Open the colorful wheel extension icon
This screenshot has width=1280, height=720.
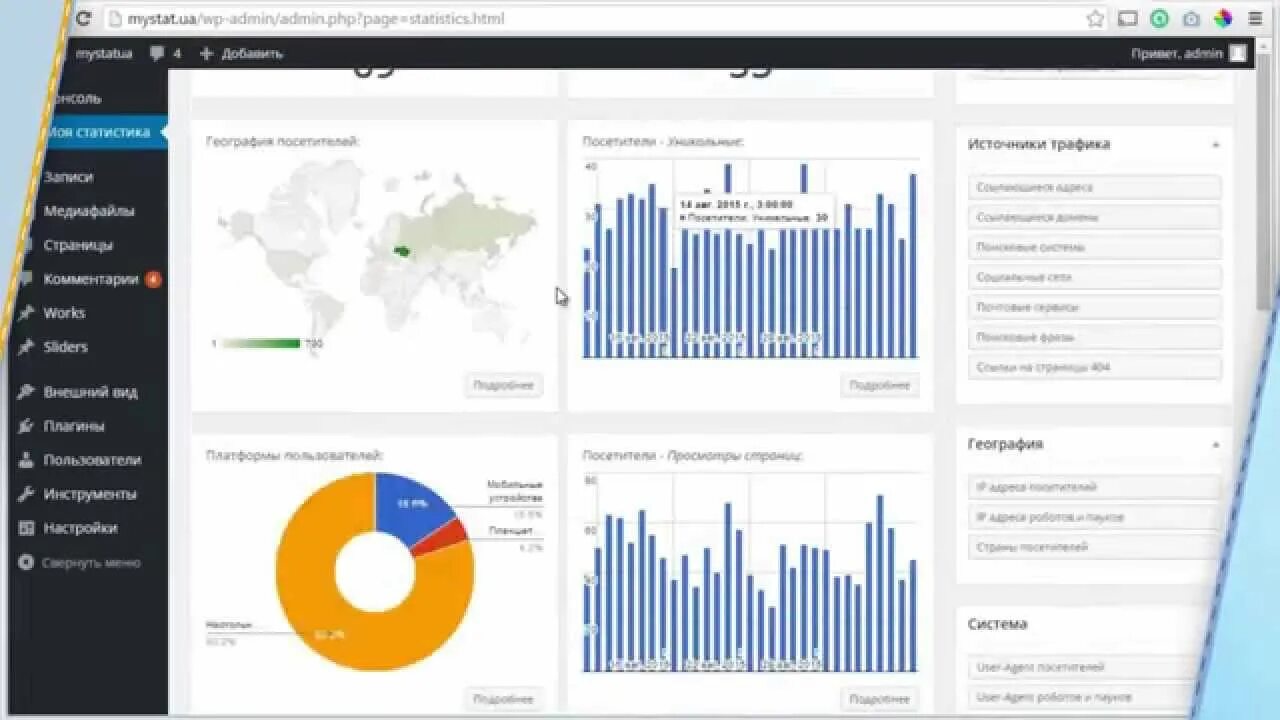tap(1223, 18)
